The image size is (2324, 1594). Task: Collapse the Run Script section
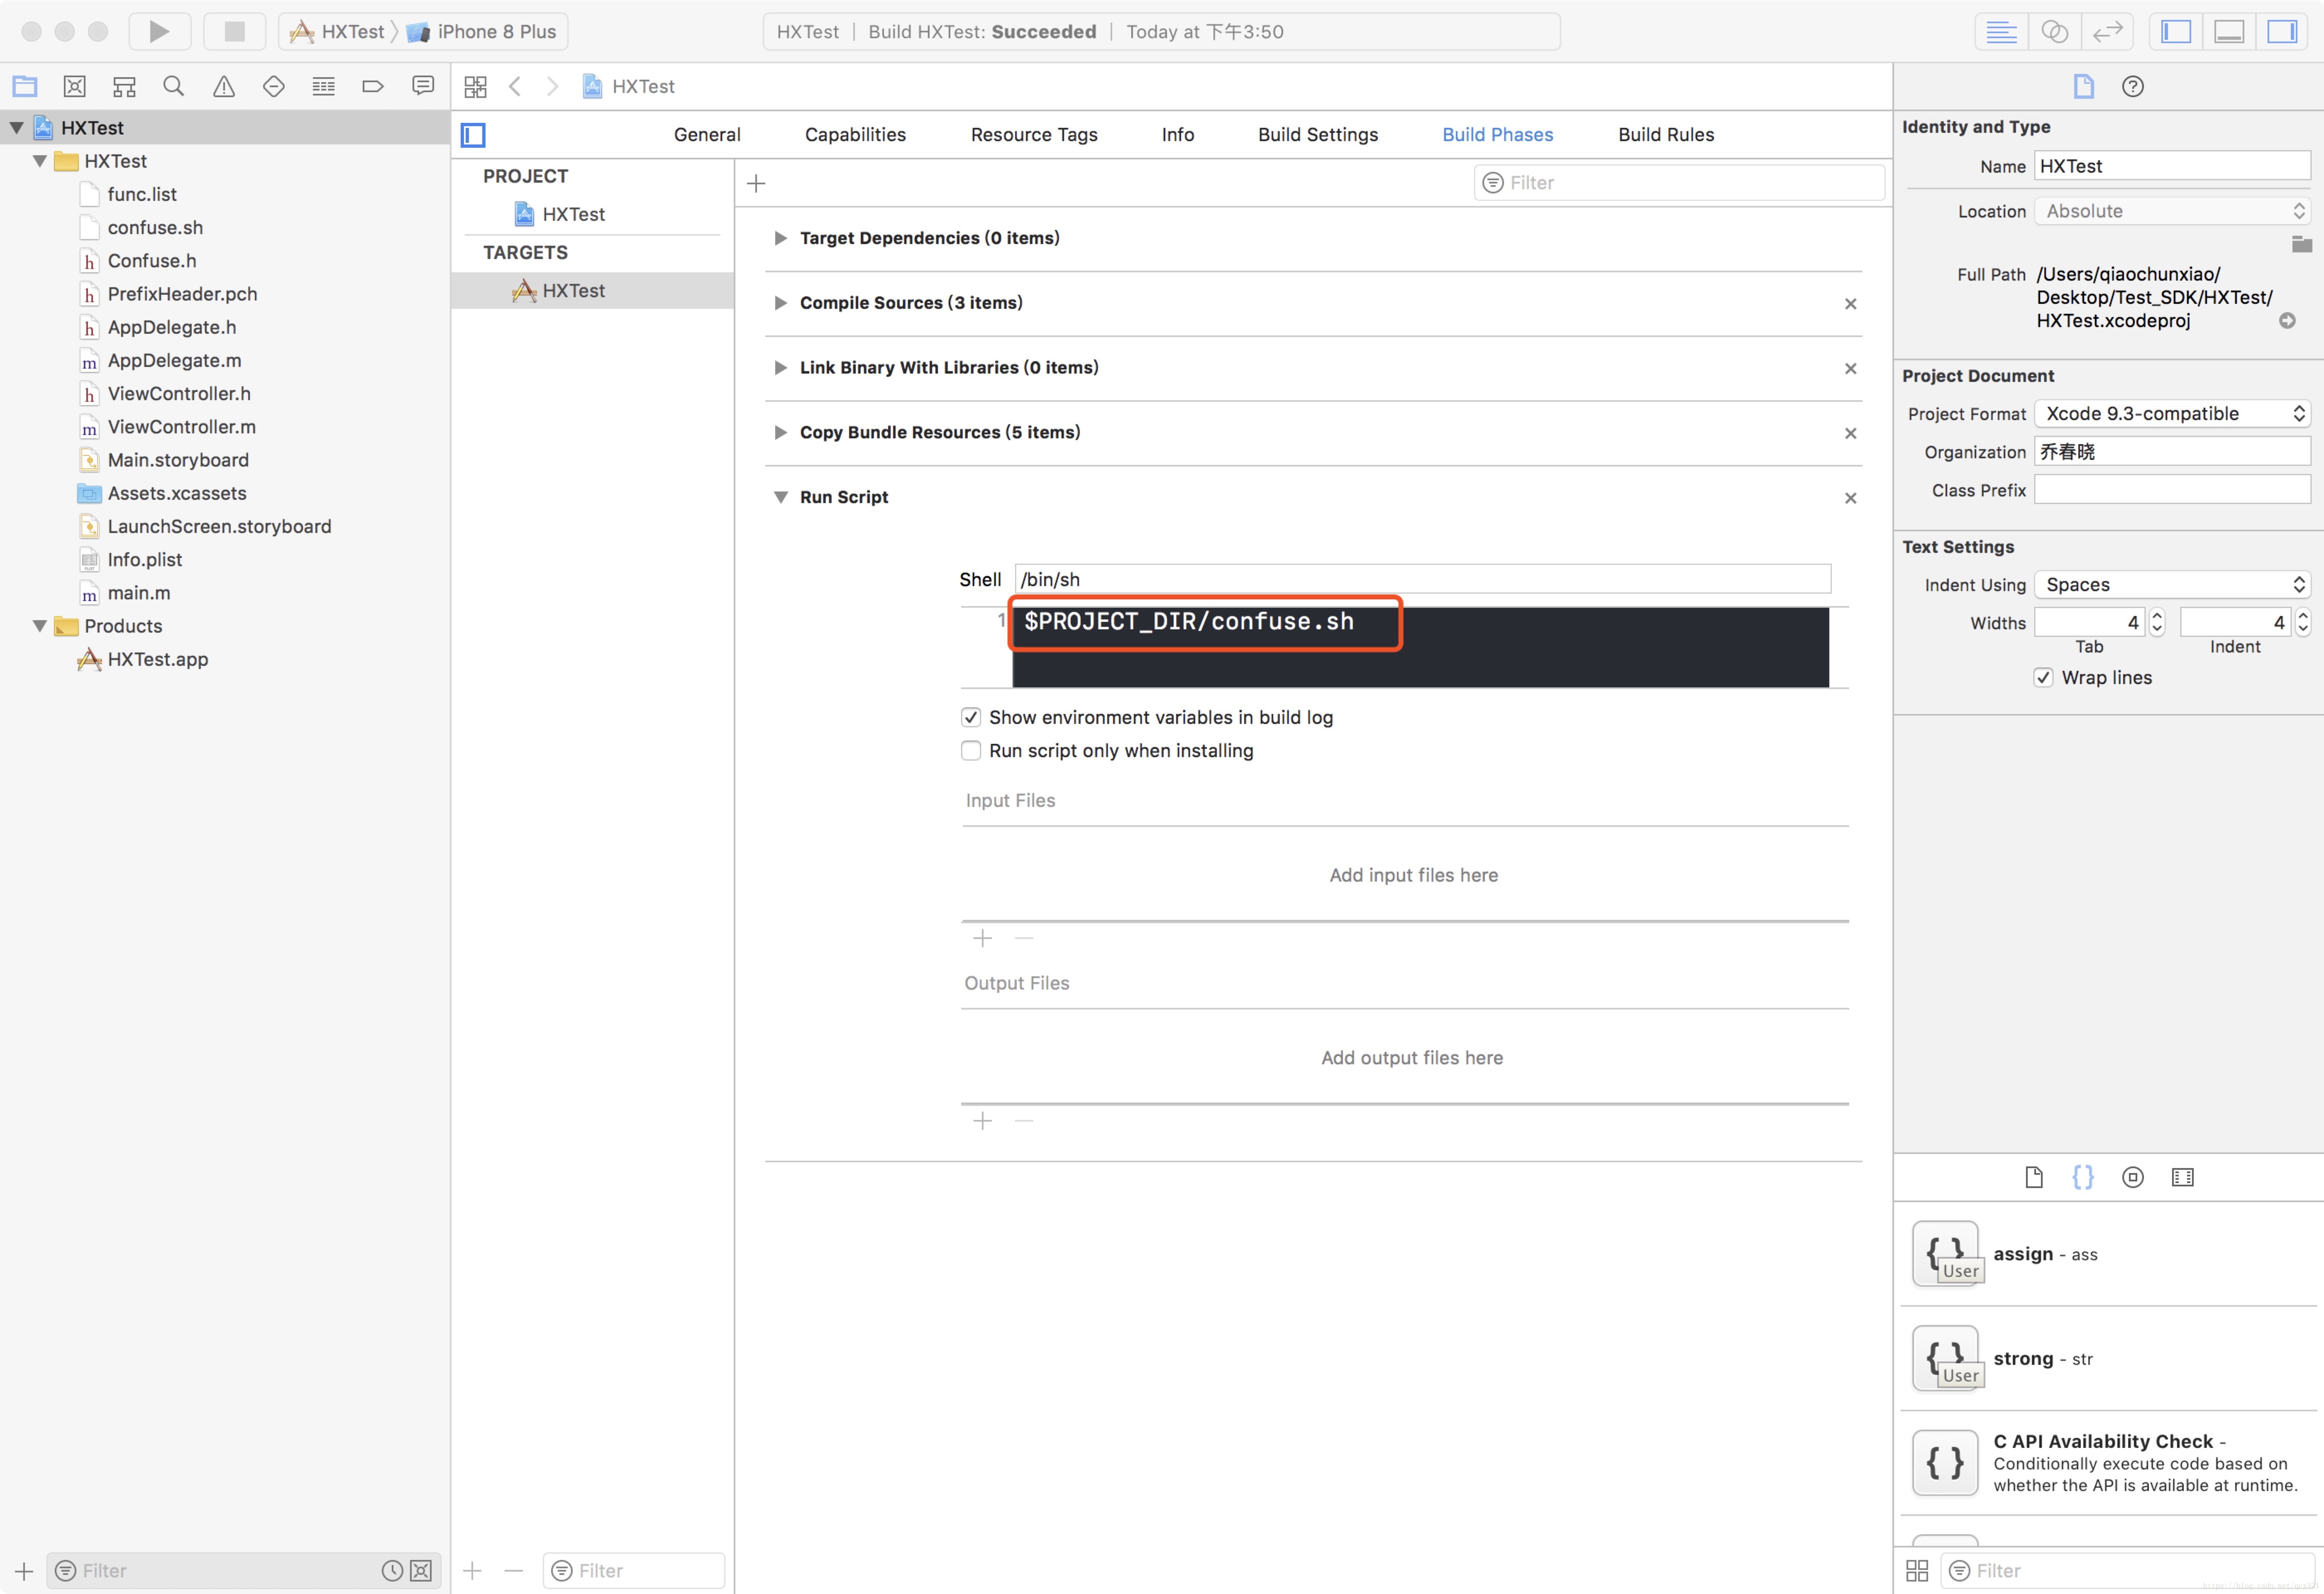coord(781,497)
